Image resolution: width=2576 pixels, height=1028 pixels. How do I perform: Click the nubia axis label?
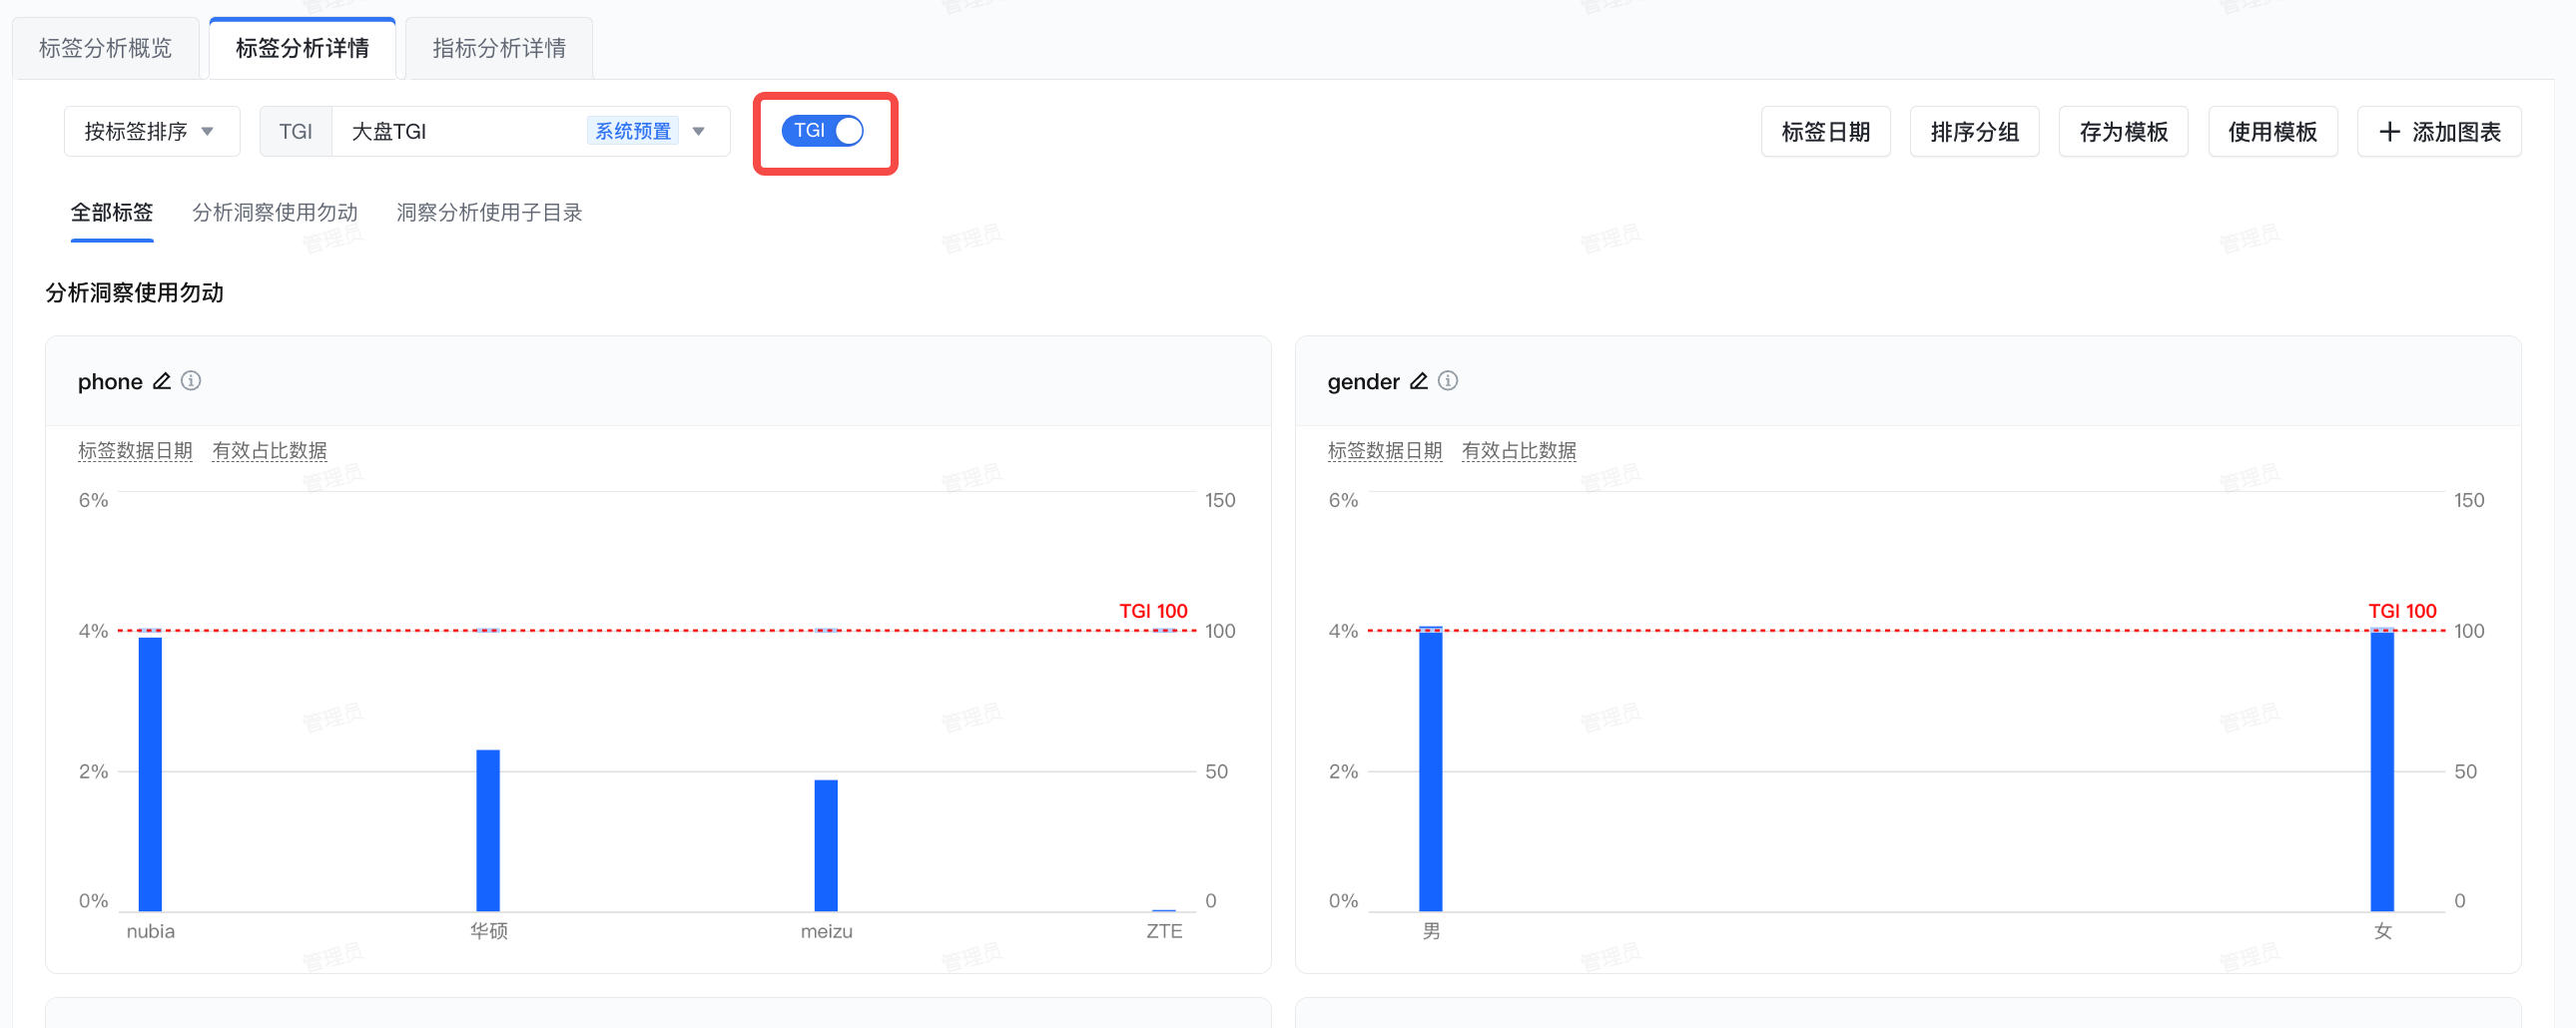click(150, 931)
